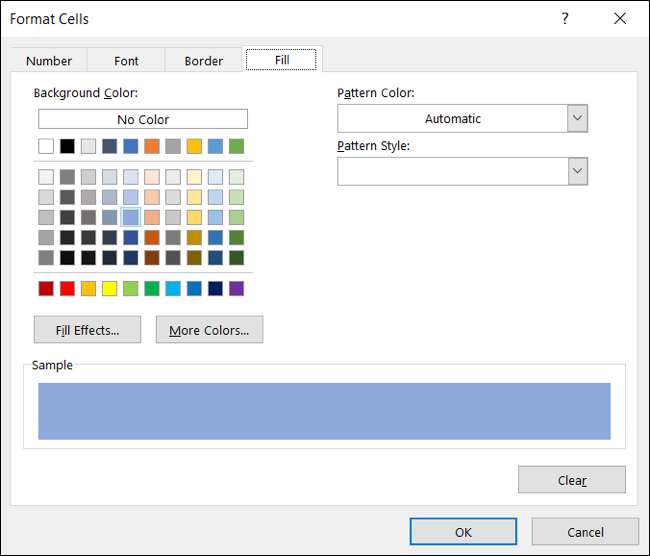
Task: Select the orange swatch in the top row
Action: click(152, 146)
